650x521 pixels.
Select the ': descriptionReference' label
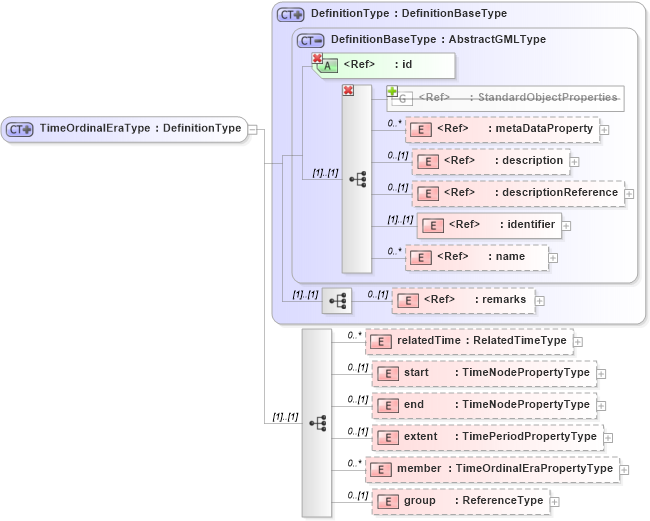click(x=556, y=192)
